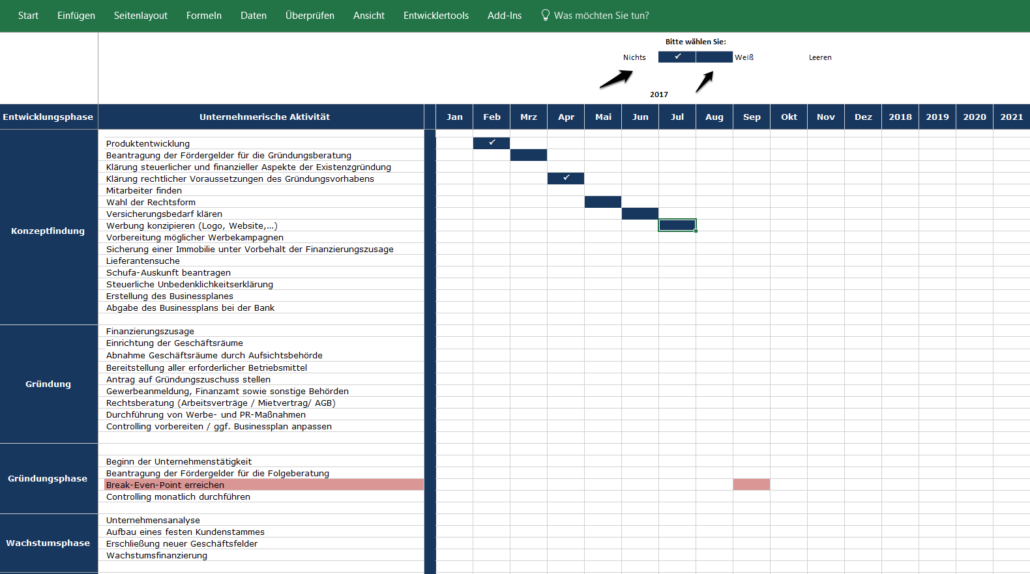Click the Nichts option label
The width and height of the screenshot is (1030, 574).
[635, 57]
